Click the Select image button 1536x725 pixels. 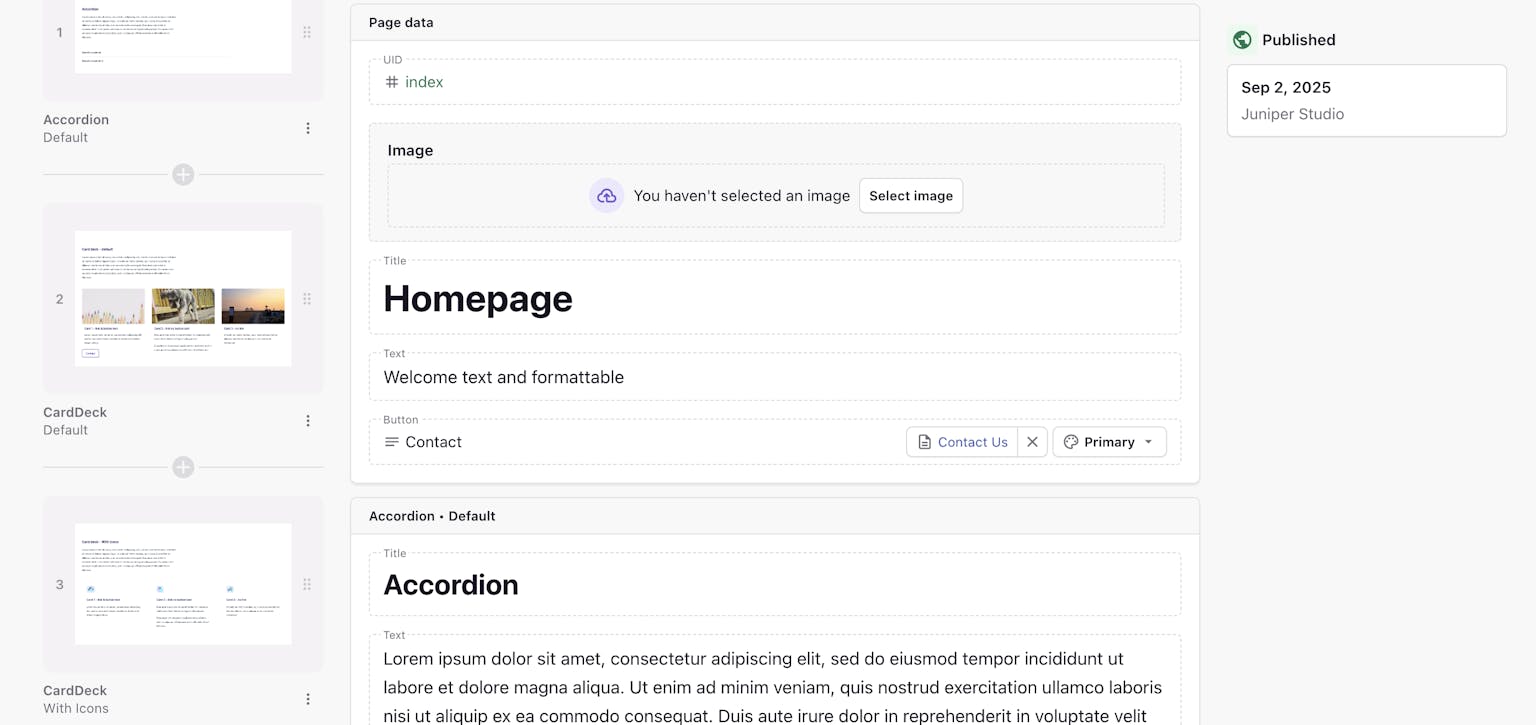[911, 196]
